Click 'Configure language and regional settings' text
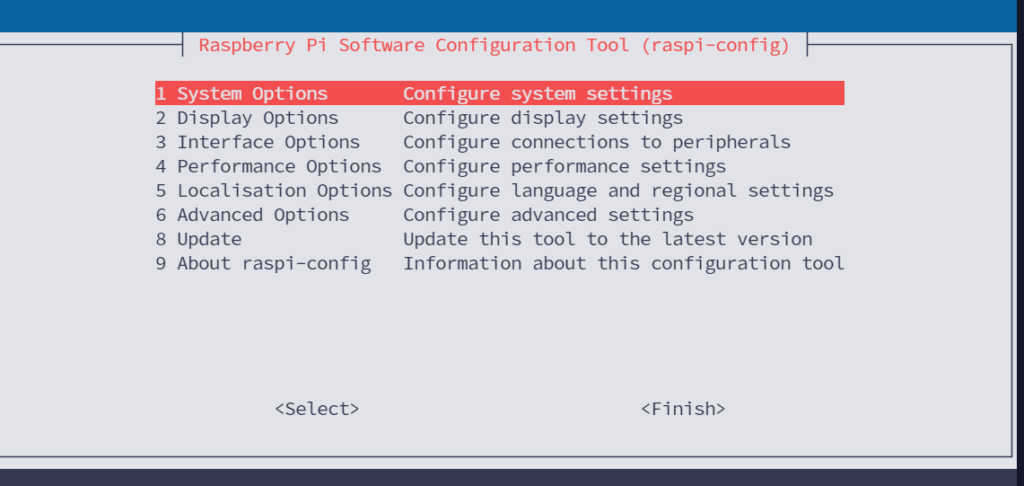Image resolution: width=1024 pixels, height=486 pixels. (x=618, y=190)
